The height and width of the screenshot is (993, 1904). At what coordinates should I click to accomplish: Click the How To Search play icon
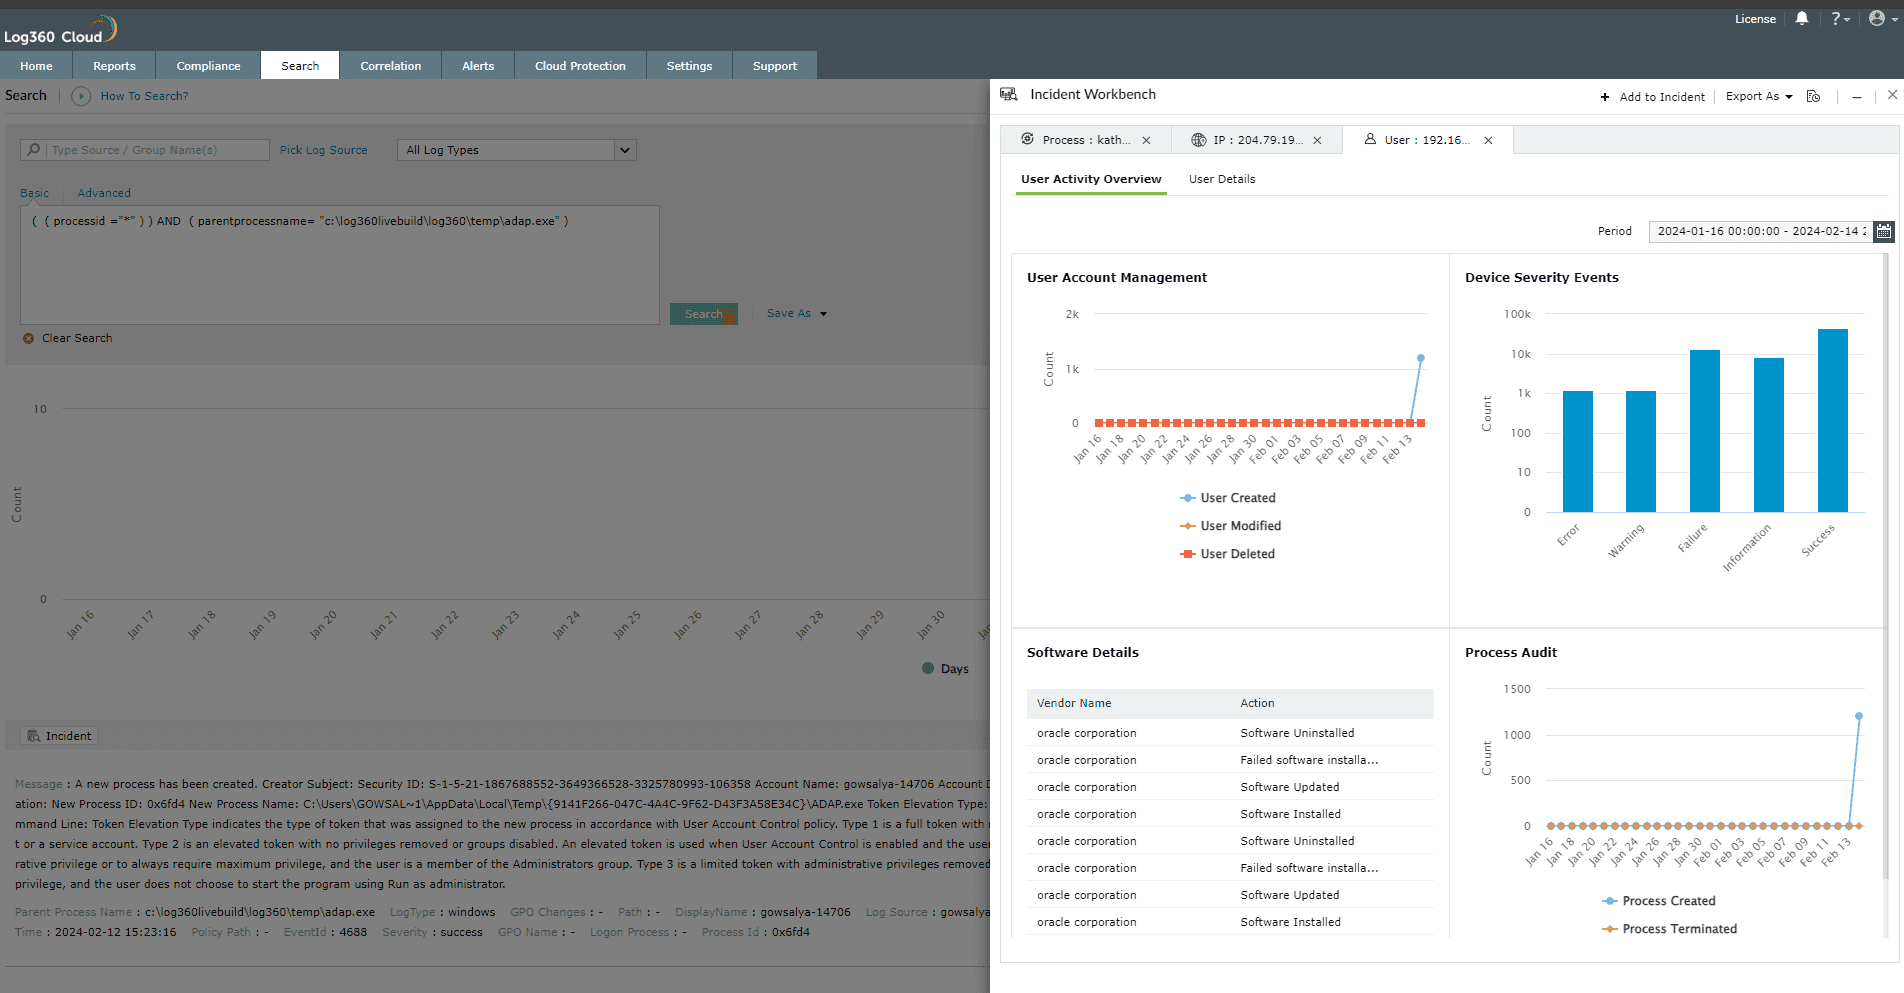81,96
